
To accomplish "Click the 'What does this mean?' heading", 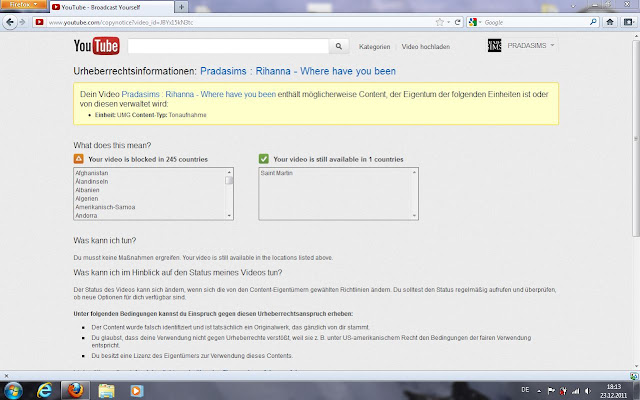I will coord(112,145).
